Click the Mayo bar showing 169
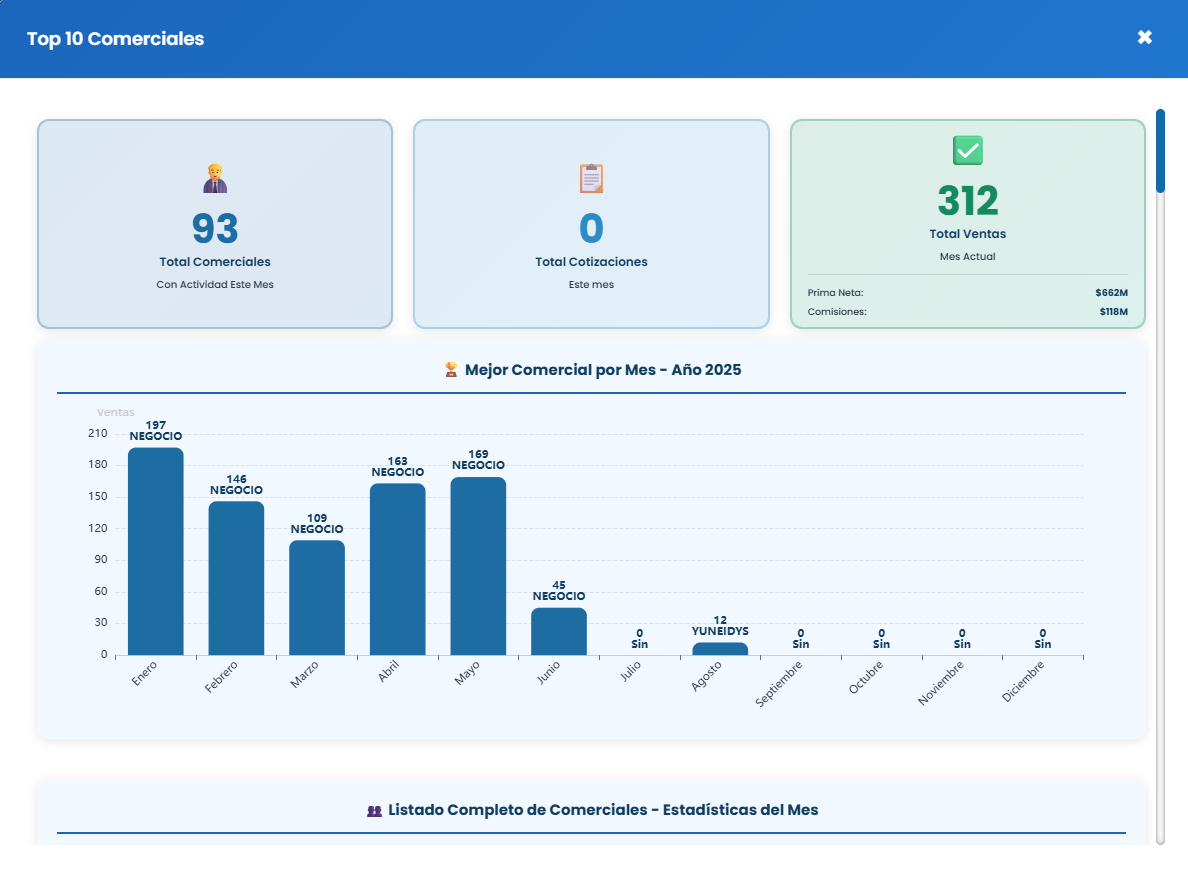Viewport: 1188px width, 871px height. 478,566
